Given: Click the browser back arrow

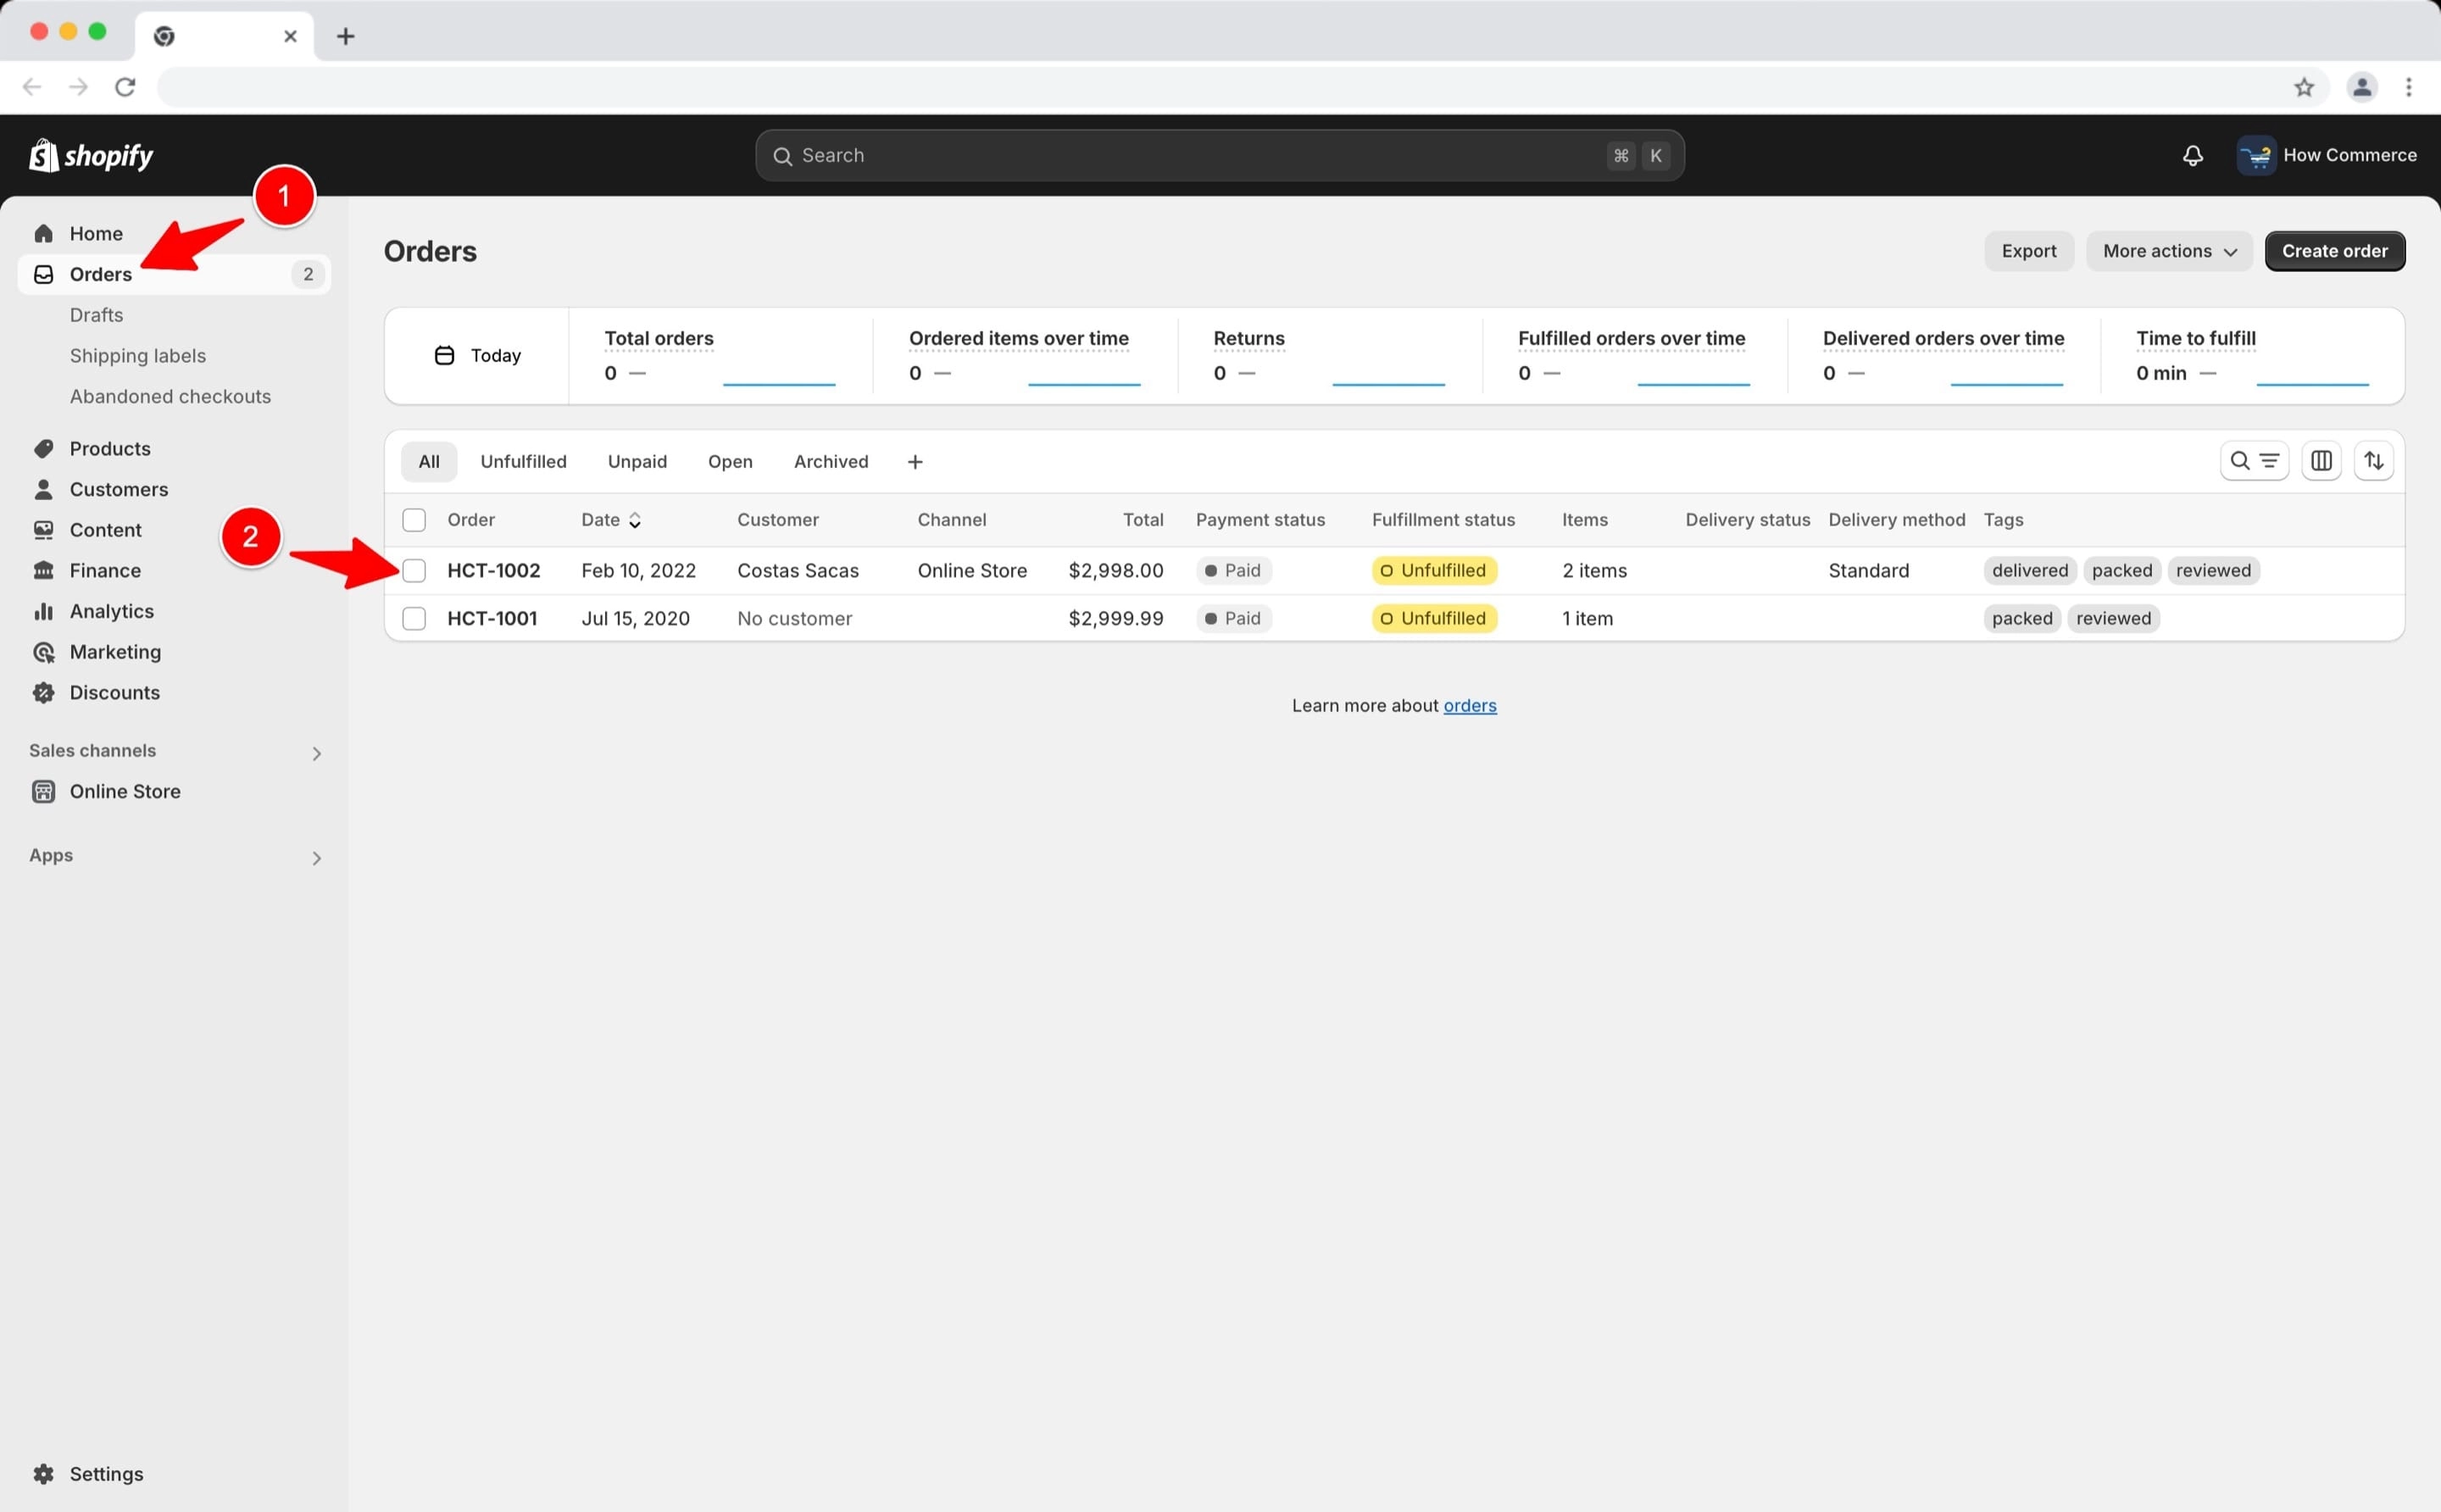Looking at the screenshot, I should click(x=32, y=87).
